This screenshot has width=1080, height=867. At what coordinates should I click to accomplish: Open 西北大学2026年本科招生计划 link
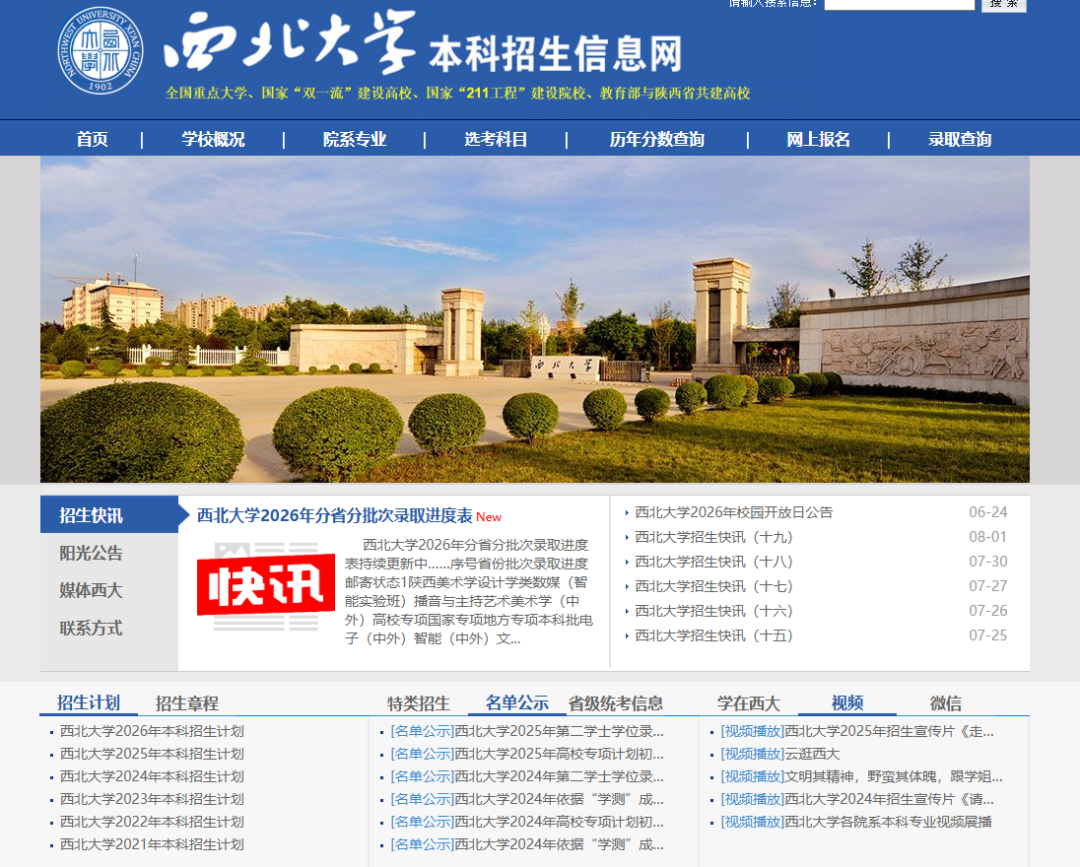(152, 731)
